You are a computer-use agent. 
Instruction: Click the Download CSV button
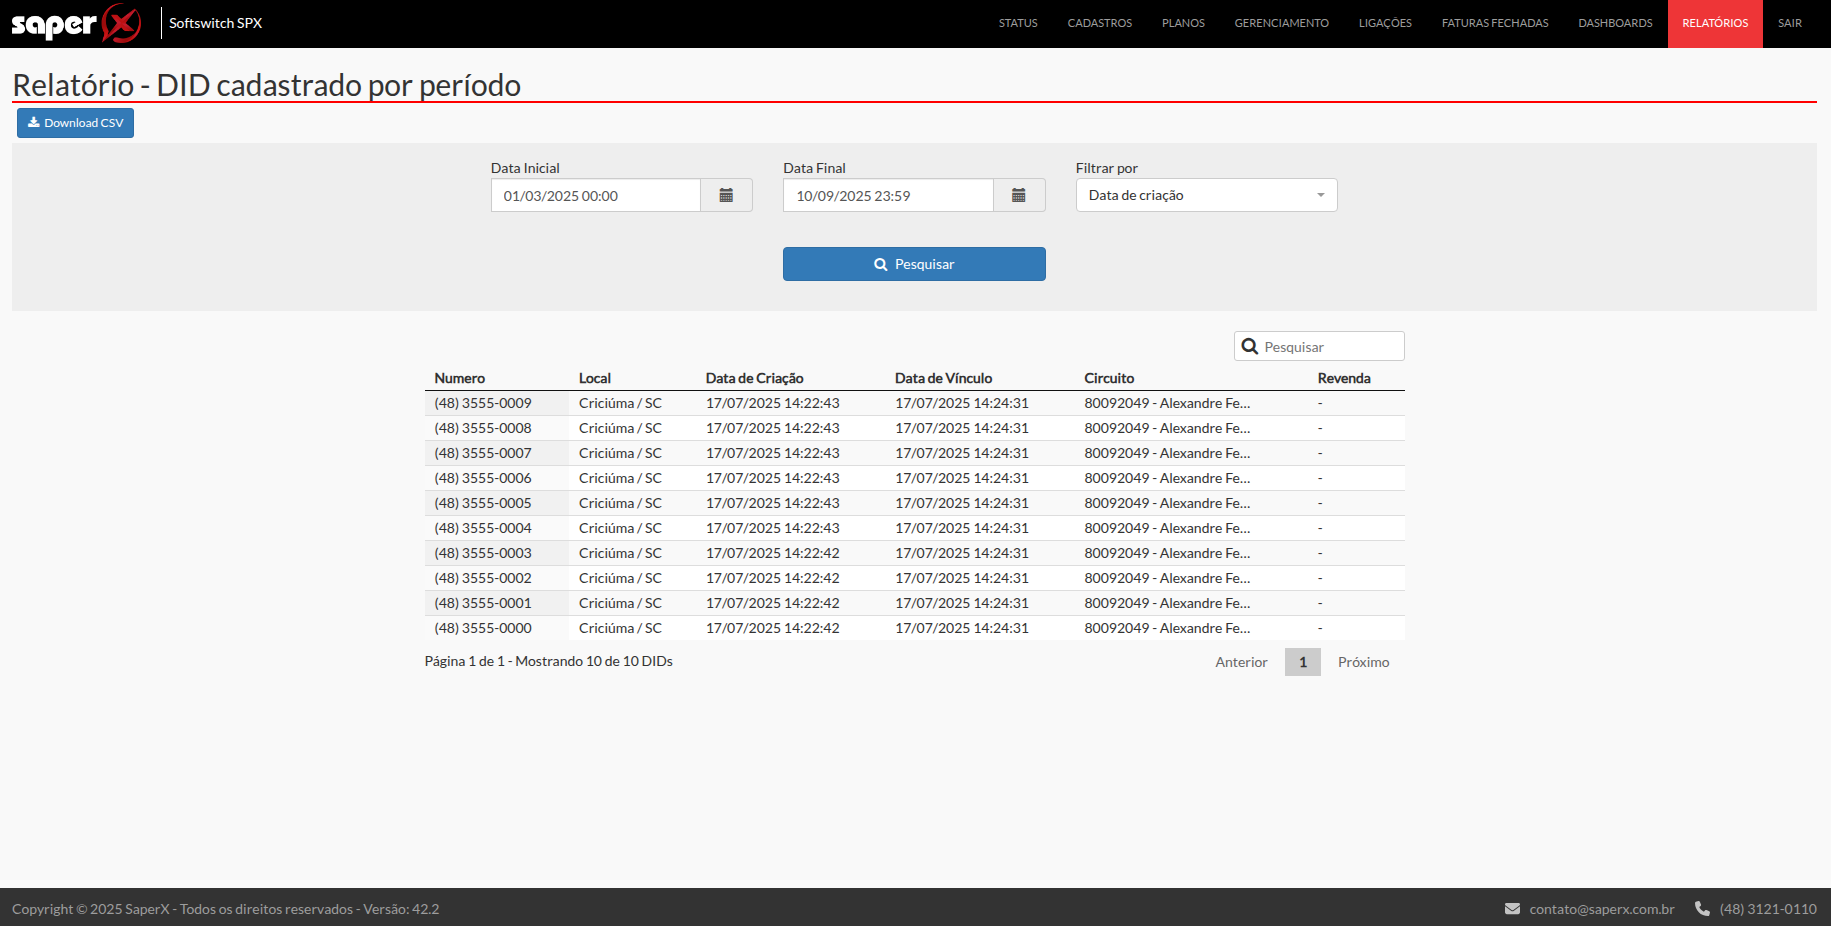point(75,123)
